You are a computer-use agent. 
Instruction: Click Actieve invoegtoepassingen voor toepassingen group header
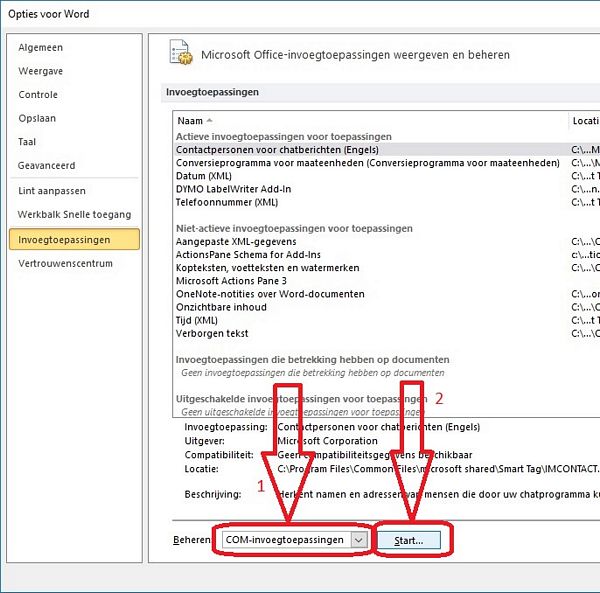(x=284, y=137)
